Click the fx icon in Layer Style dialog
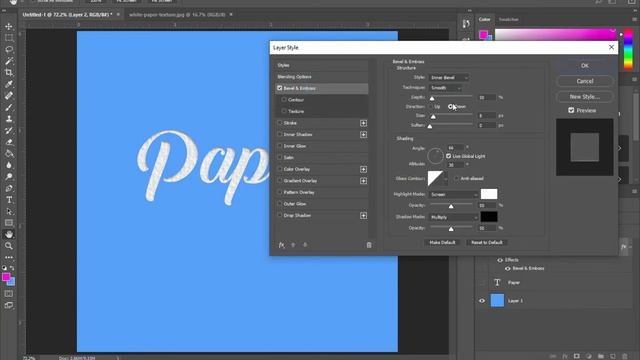The height and width of the screenshot is (360, 640). (x=281, y=245)
